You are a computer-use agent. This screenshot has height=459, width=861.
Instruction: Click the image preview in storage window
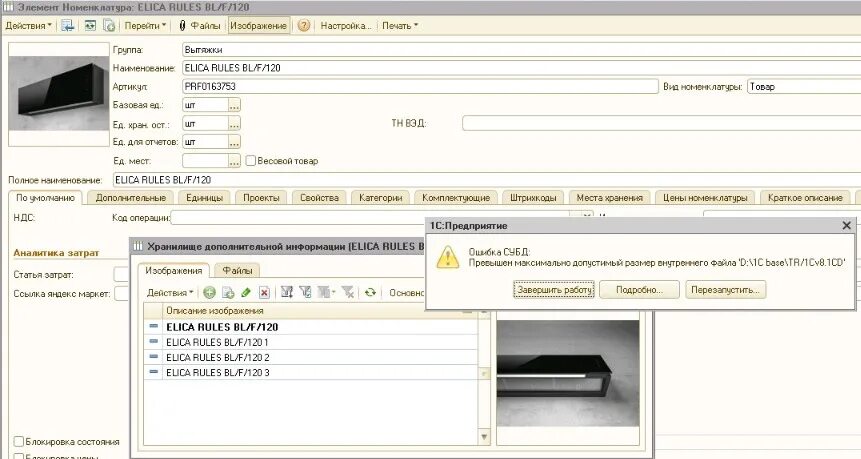coord(568,373)
